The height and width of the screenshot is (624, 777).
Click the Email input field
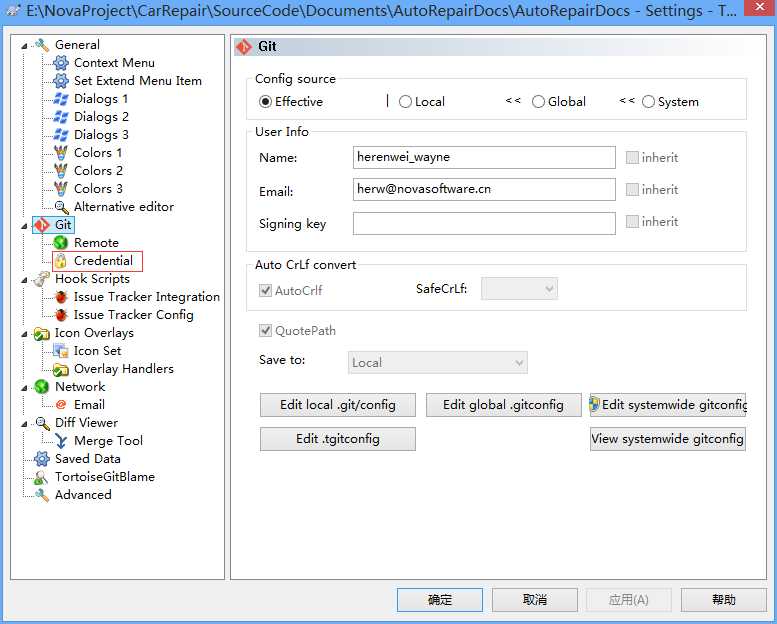[x=484, y=189]
